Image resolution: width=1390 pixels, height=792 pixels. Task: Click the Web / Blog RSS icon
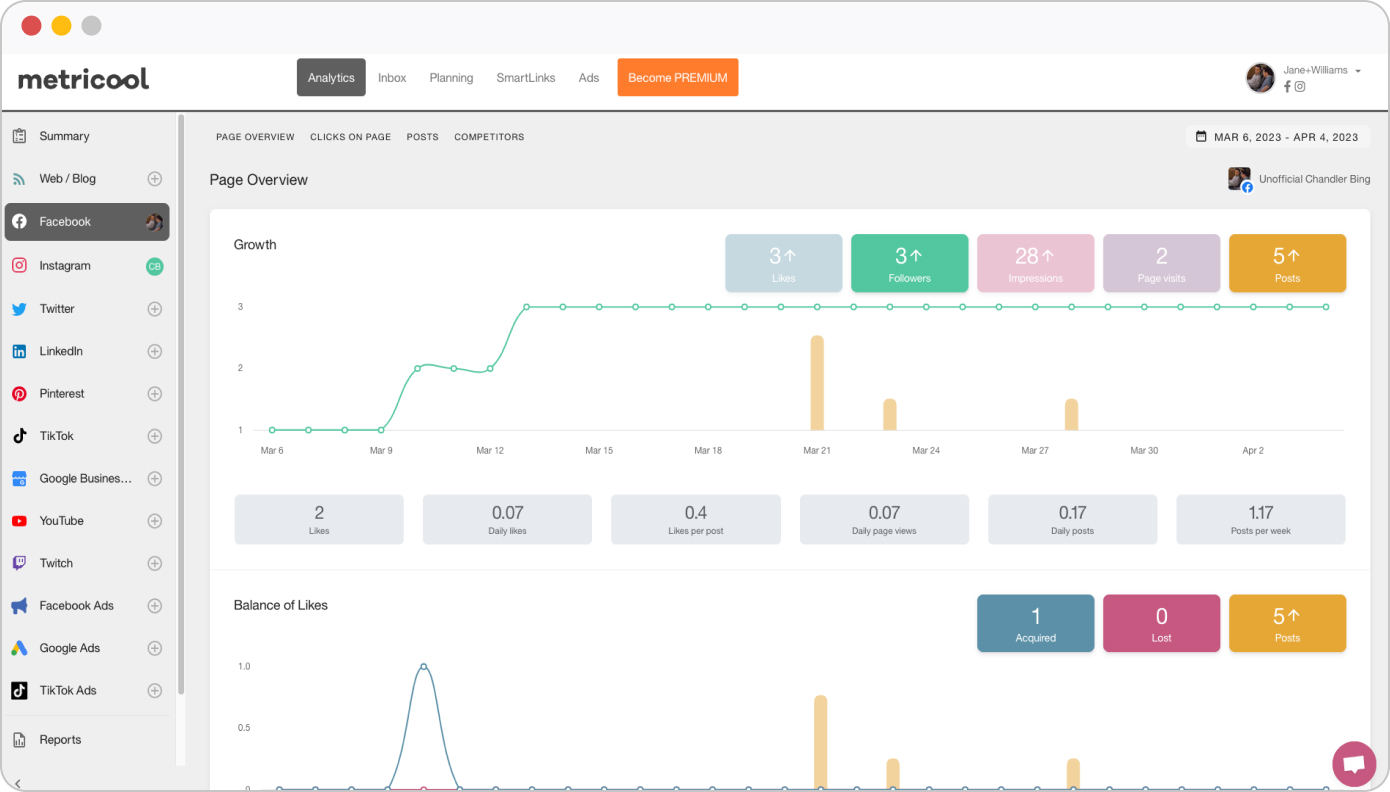tap(19, 179)
